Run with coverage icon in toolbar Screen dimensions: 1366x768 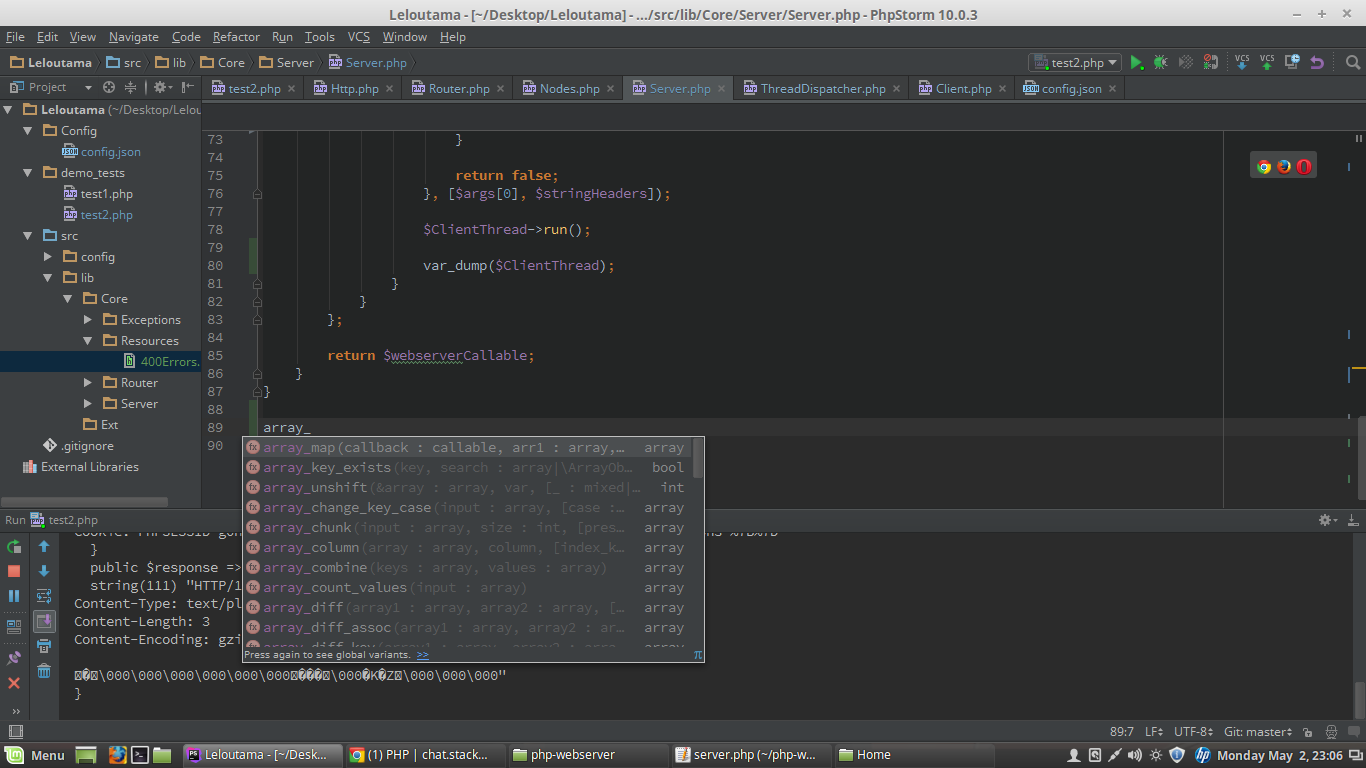click(1185, 62)
